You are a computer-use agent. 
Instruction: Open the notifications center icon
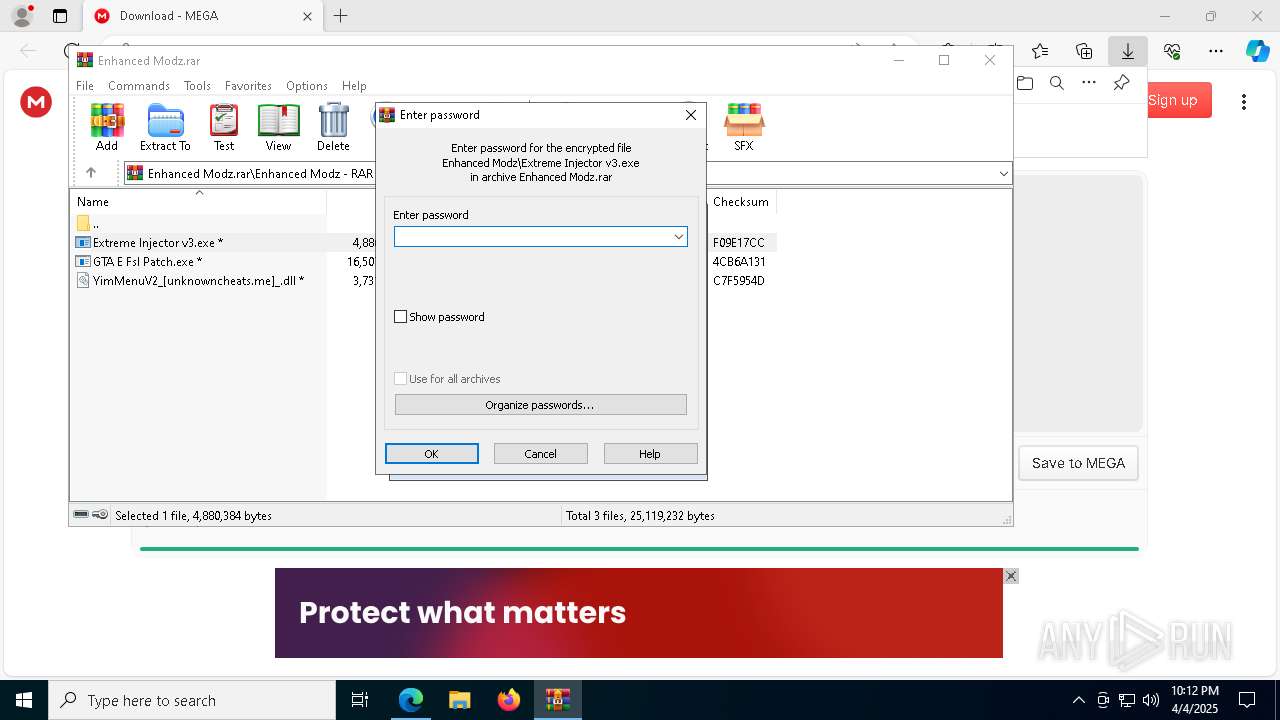(x=1247, y=700)
